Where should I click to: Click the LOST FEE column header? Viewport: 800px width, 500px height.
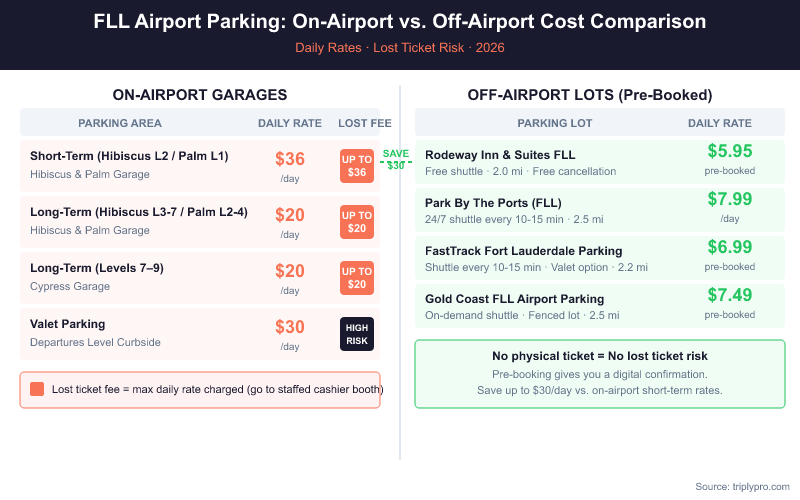357,124
